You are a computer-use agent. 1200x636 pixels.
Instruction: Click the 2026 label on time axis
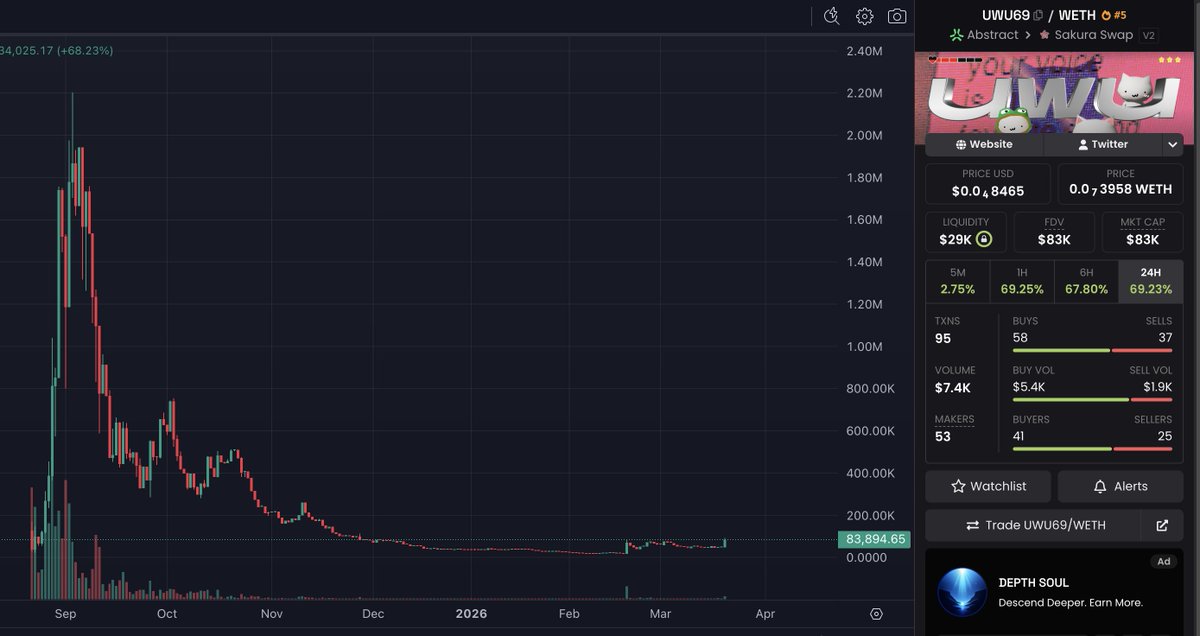[x=471, y=614]
